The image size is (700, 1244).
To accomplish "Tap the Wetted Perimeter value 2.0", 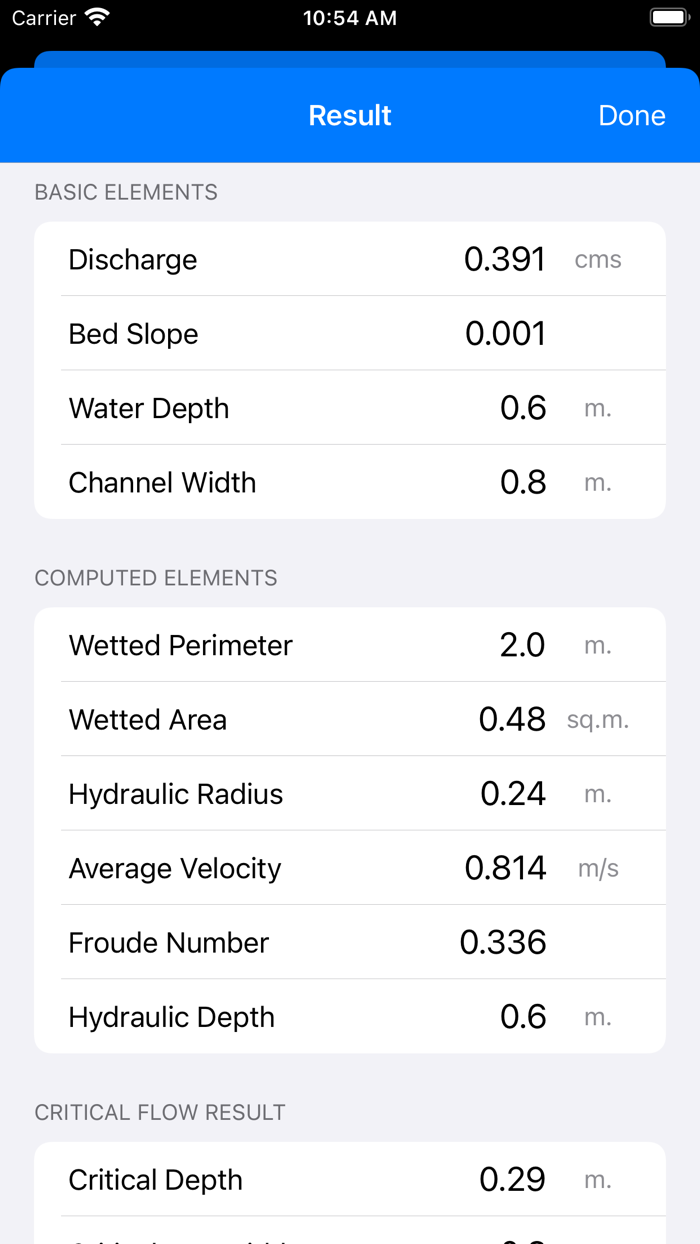I will coord(521,645).
